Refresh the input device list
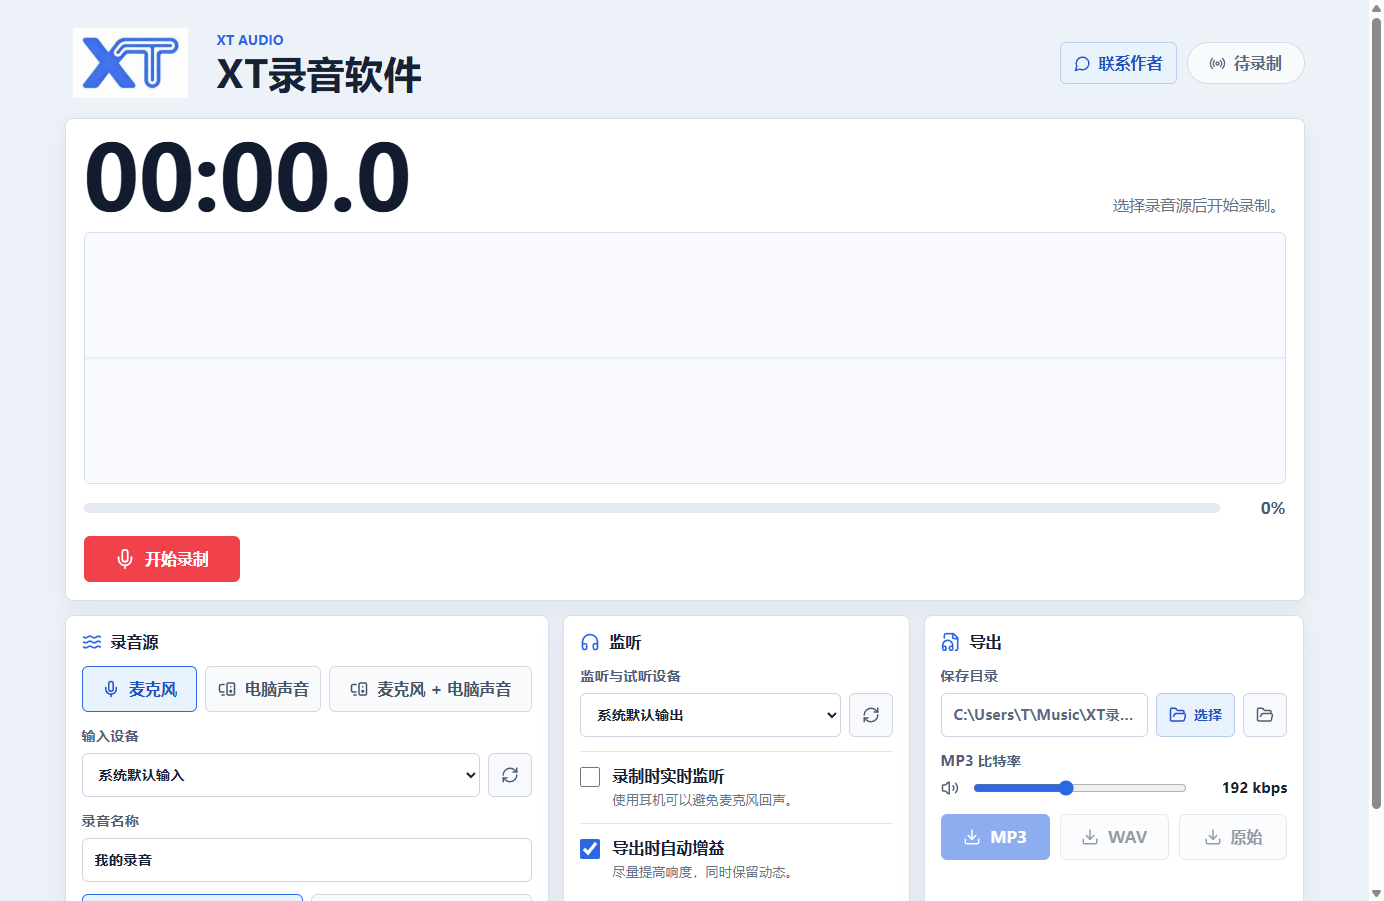The height and width of the screenshot is (901, 1384). pos(510,775)
